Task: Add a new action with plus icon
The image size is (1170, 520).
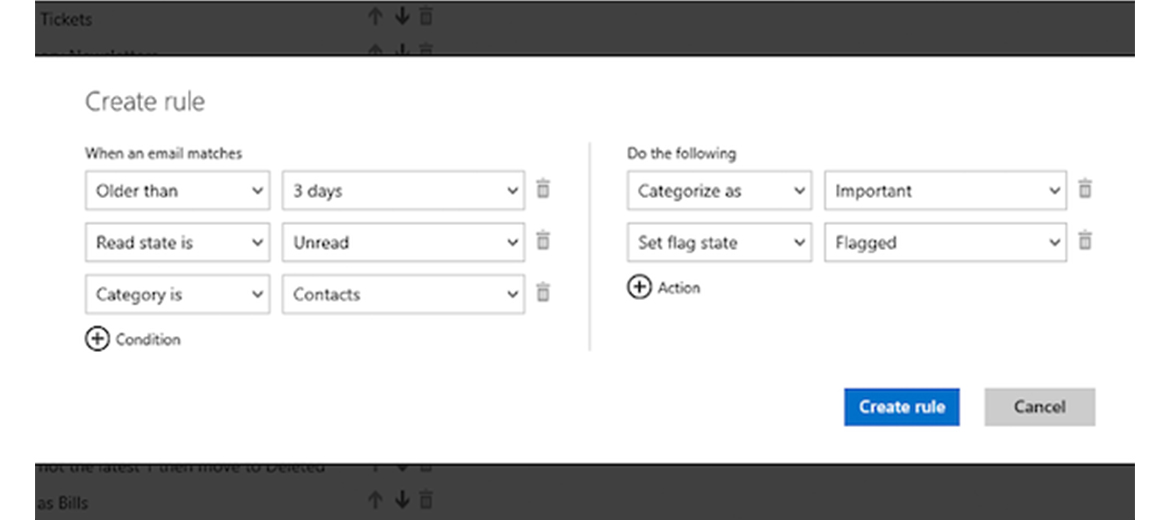Action: pos(639,287)
